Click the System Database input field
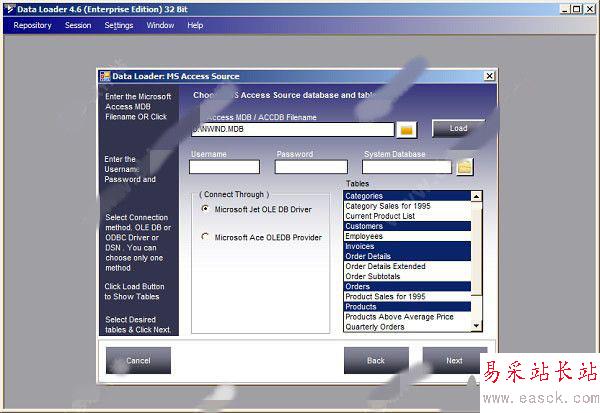Image resolution: width=600 pixels, height=413 pixels. pyautogui.click(x=407, y=167)
